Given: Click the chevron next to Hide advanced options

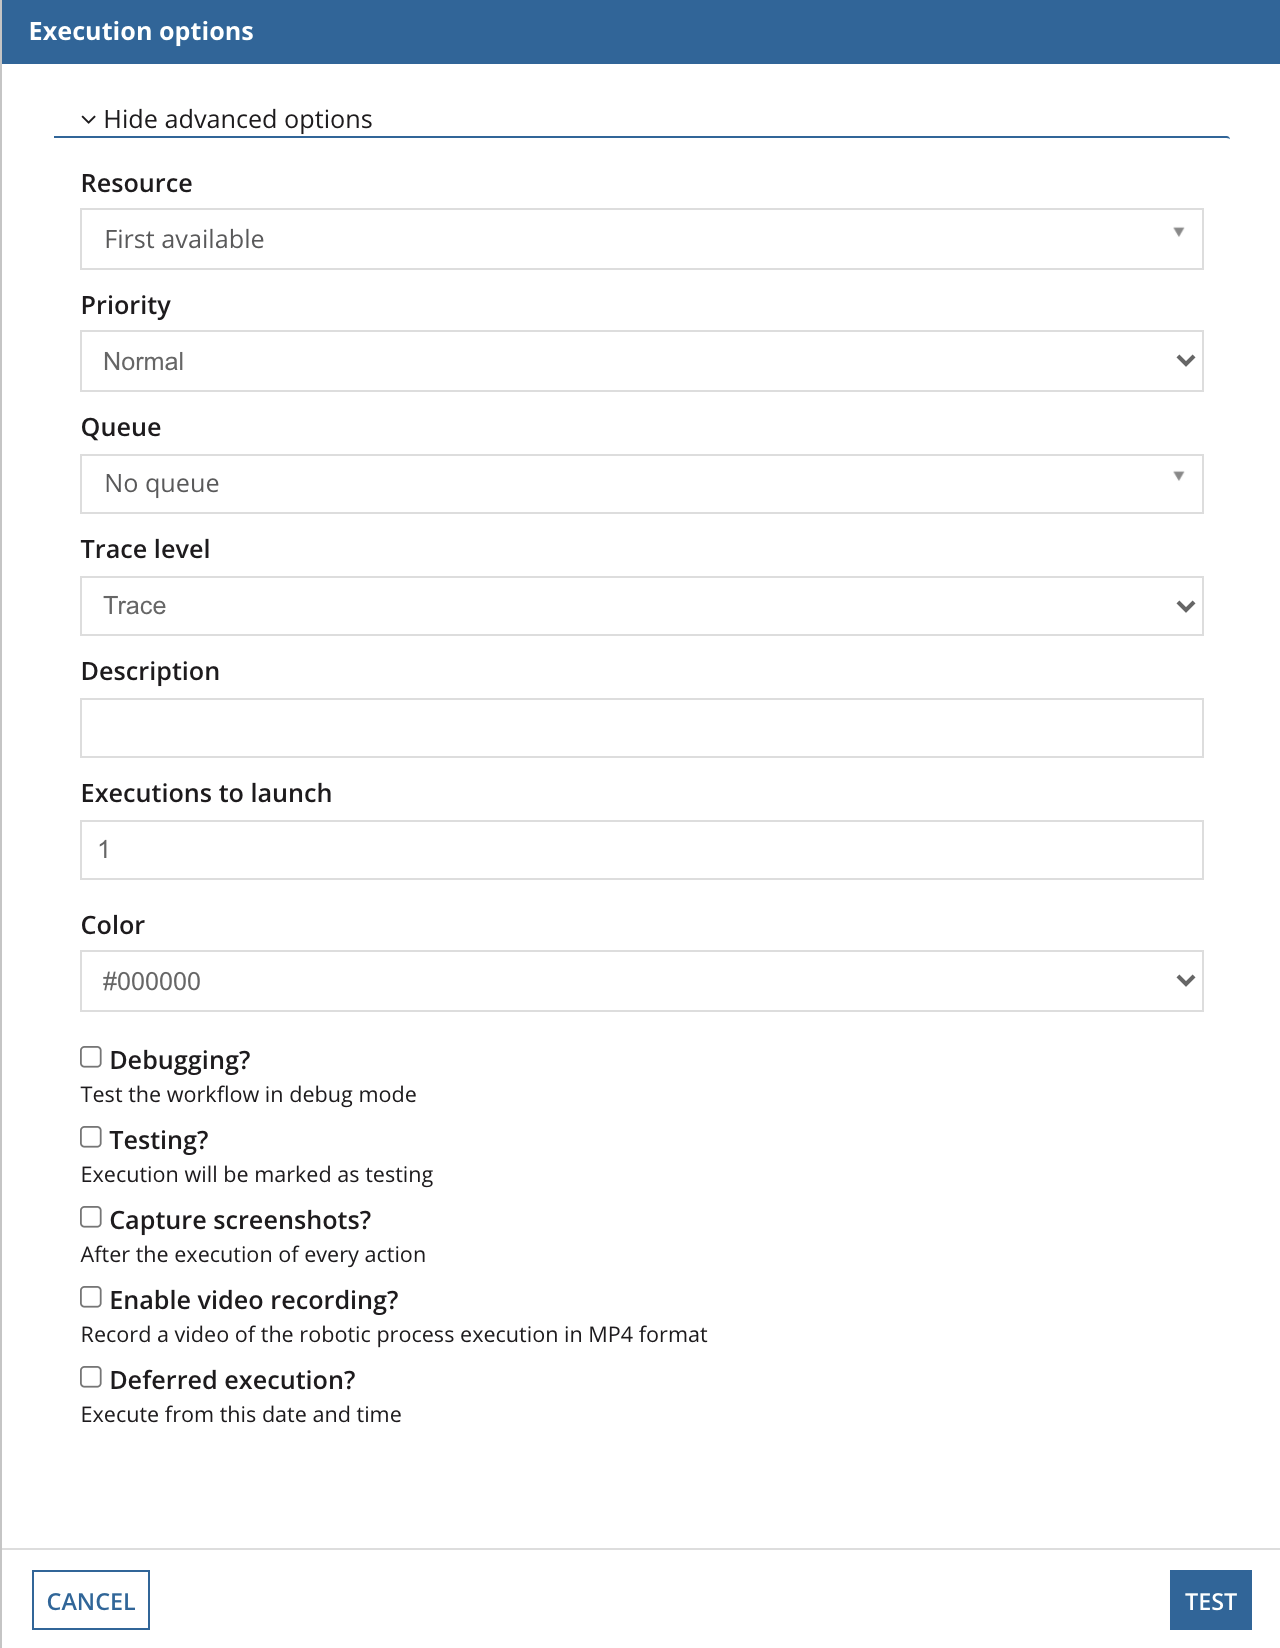Looking at the screenshot, I should [88, 118].
